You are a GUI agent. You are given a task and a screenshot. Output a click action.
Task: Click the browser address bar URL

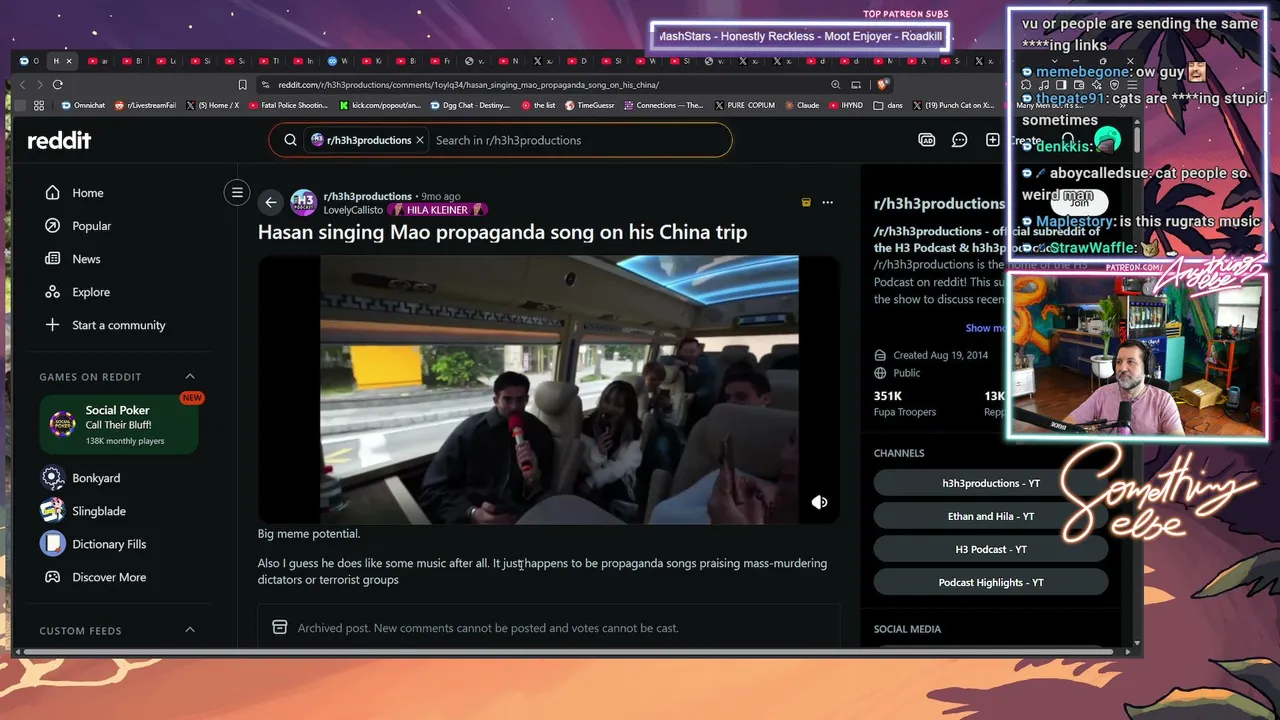pyautogui.click(x=468, y=85)
